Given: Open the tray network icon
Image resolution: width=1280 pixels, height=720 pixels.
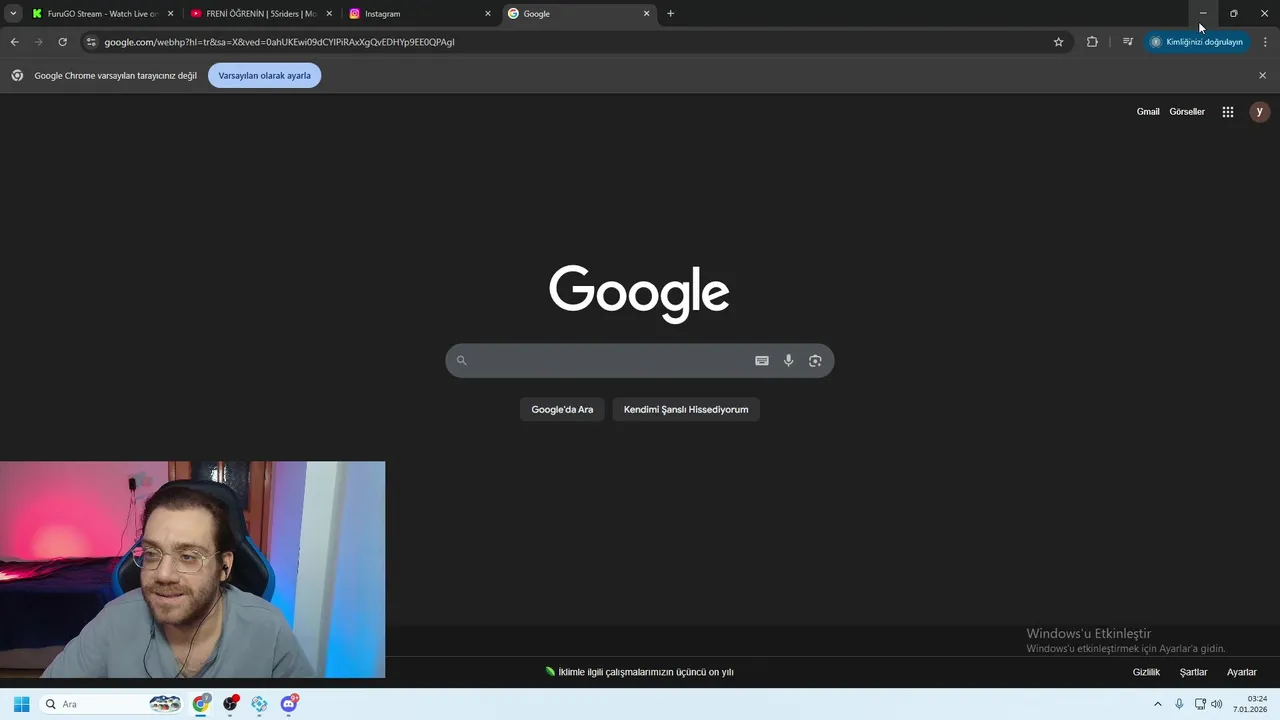Looking at the screenshot, I should click(1200, 704).
